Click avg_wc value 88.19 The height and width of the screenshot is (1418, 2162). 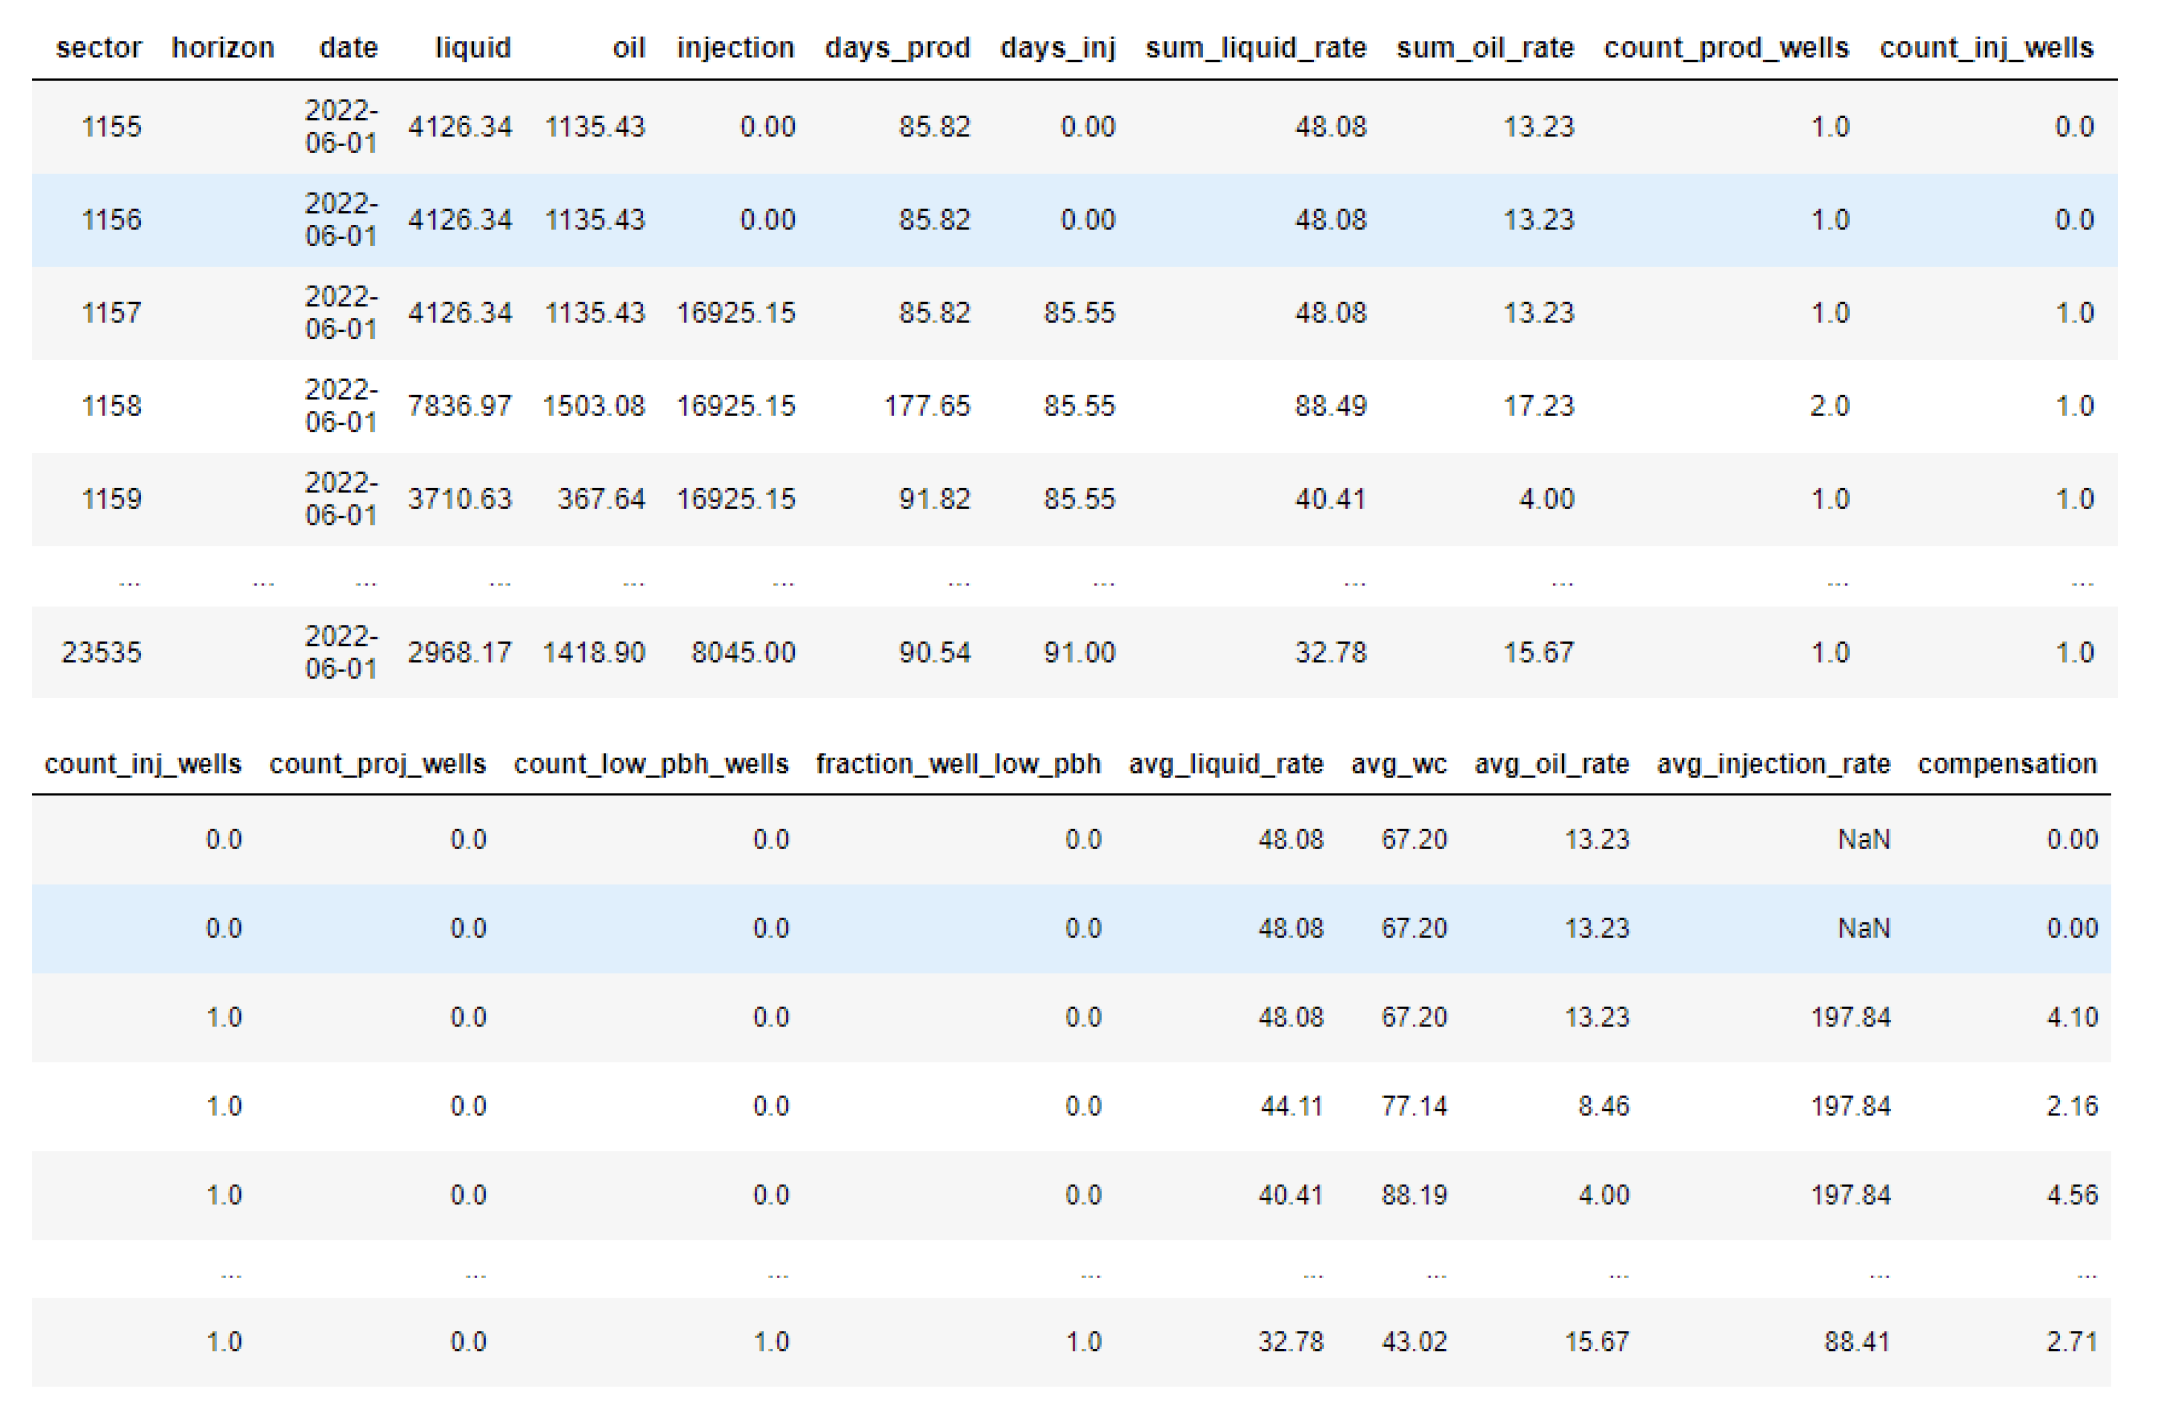(x=1413, y=1195)
